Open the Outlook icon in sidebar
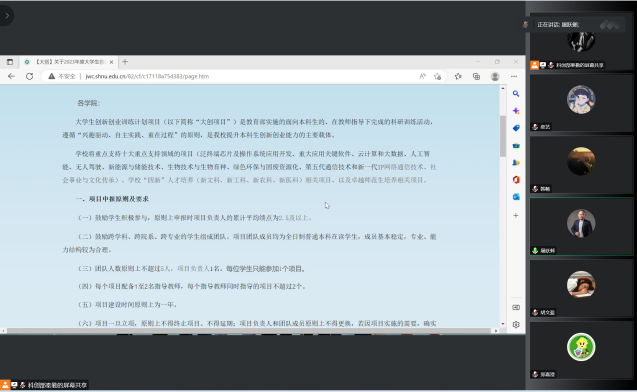This screenshot has height=392, width=637. (x=516, y=197)
